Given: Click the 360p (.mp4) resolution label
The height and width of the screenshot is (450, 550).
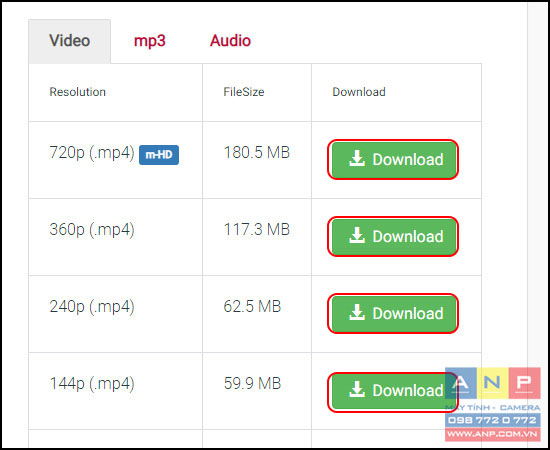Looking at the screenshot, I should (92, 230).
